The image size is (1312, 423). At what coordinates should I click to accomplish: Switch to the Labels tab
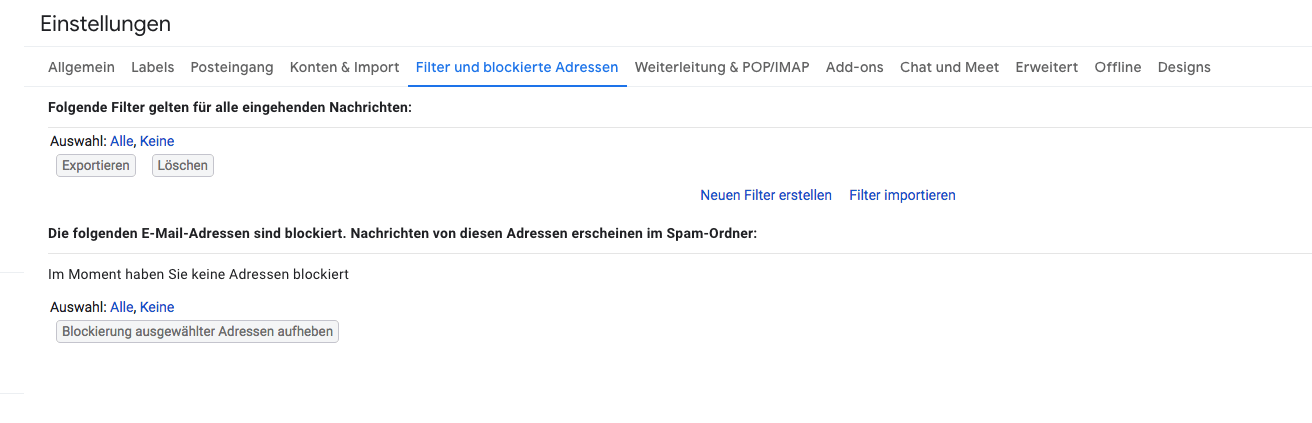point(152,67)
